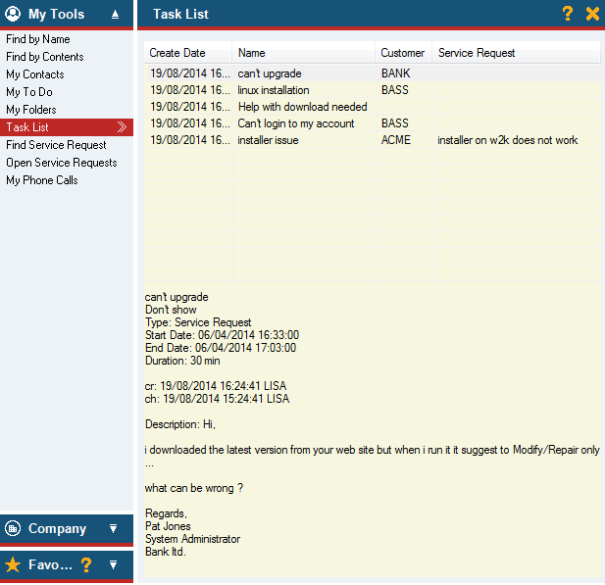Close the Task List panel with X
605x585 pixels.
(592, 14)
